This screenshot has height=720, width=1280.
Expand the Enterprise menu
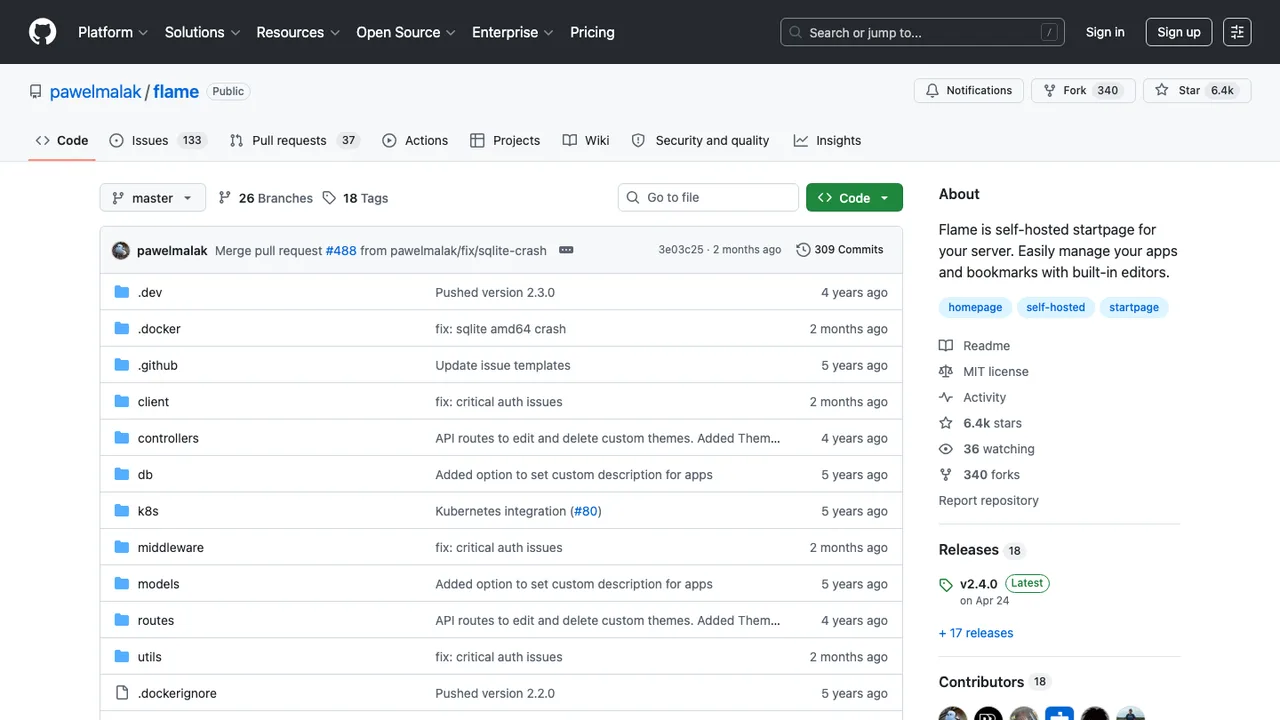click(513, 32)
